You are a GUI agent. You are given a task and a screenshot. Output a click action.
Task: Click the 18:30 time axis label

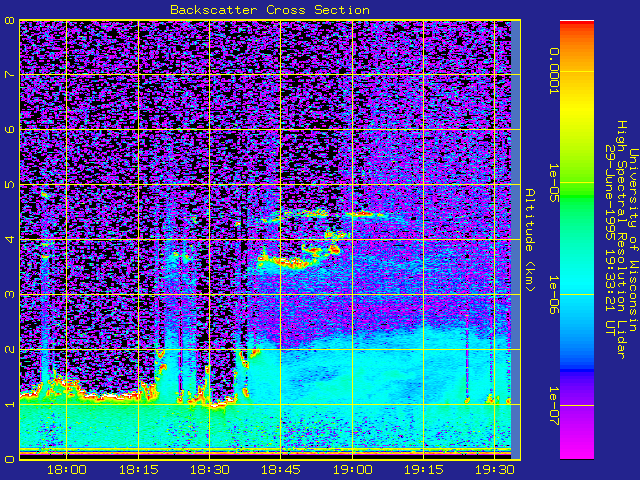[x=209, y=470]
